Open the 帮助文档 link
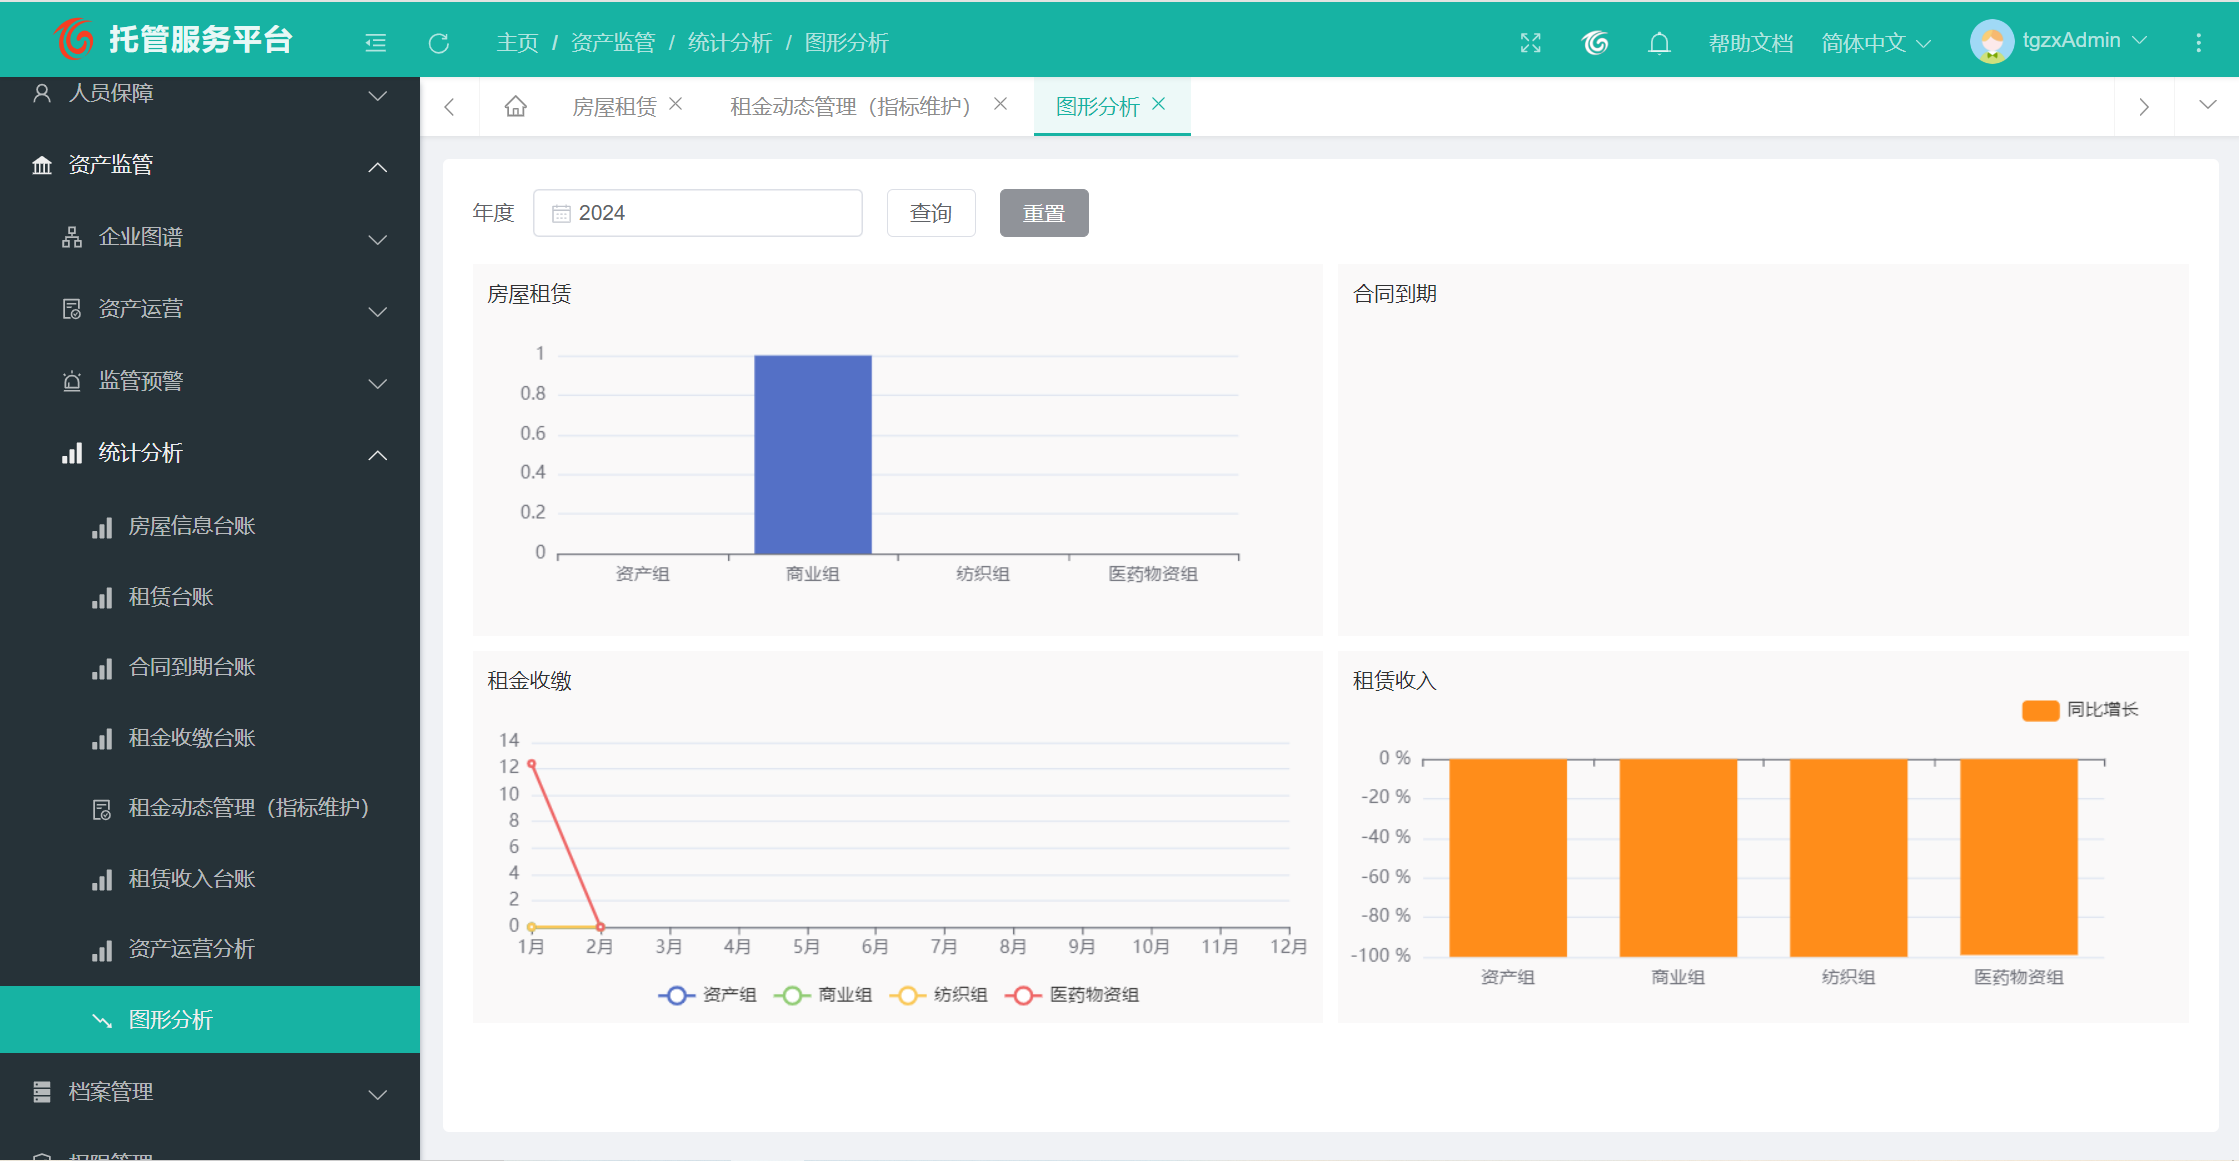This screenshot has width=2239, height=1161. 1750,43
